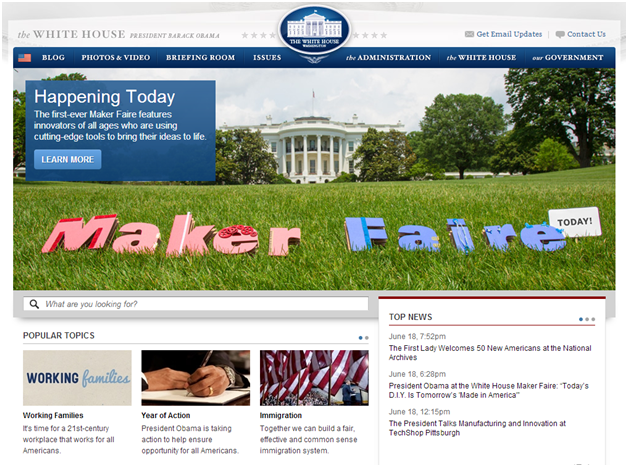Open the Year of Action thumbnail

coord(195,378)
